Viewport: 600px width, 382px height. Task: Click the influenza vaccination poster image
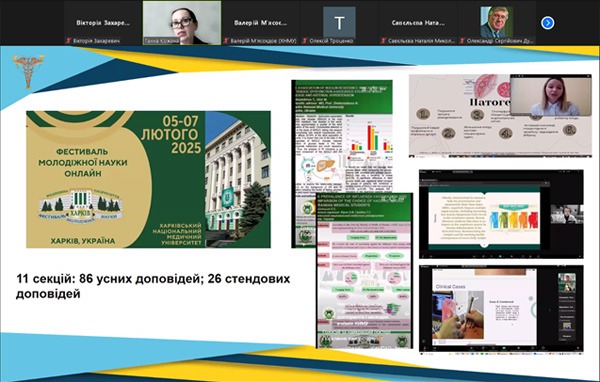(x=364, y=271)
